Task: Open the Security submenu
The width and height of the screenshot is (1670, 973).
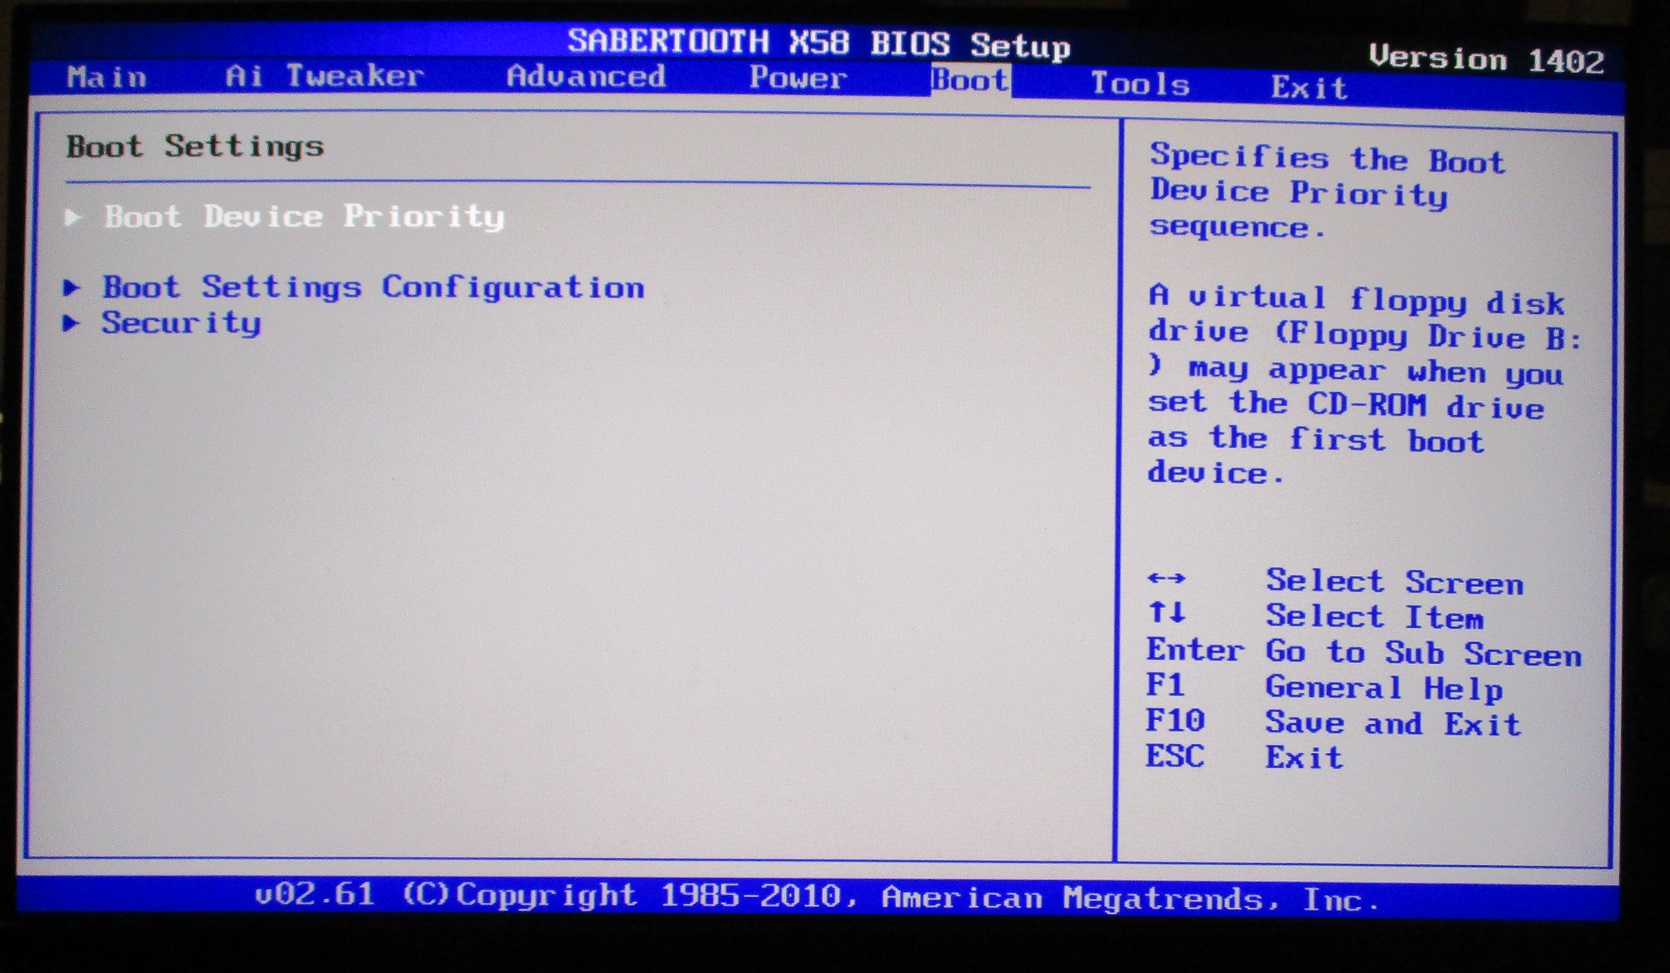Action: (x=181, y=323)
